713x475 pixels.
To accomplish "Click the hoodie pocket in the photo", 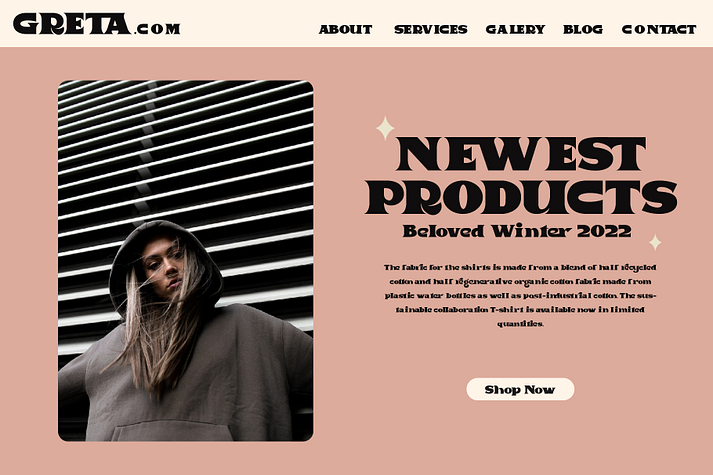I will pos(173,432).
